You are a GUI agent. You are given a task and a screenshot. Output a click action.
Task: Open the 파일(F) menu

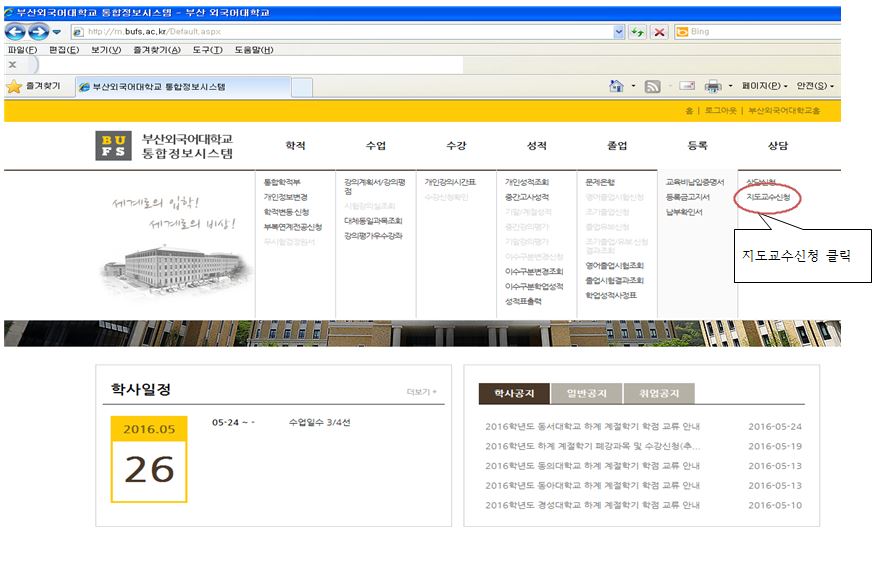(x=22, y=50)
